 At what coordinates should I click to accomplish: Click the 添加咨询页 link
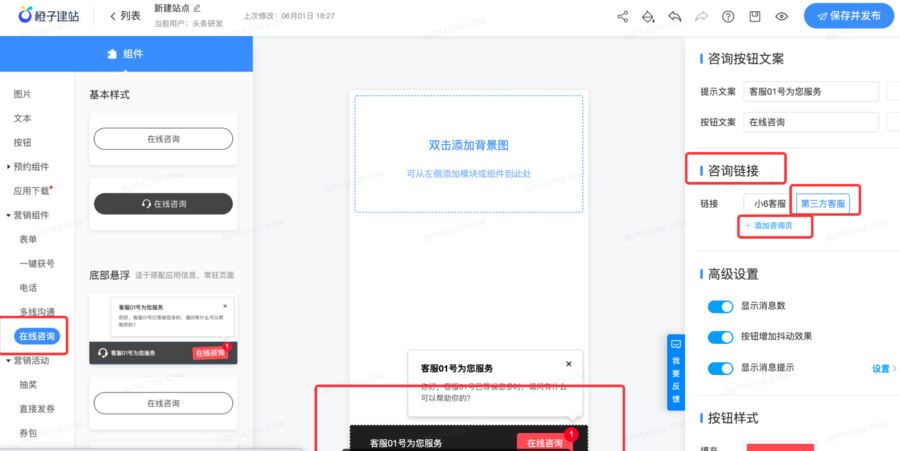(x=774, y=227)
